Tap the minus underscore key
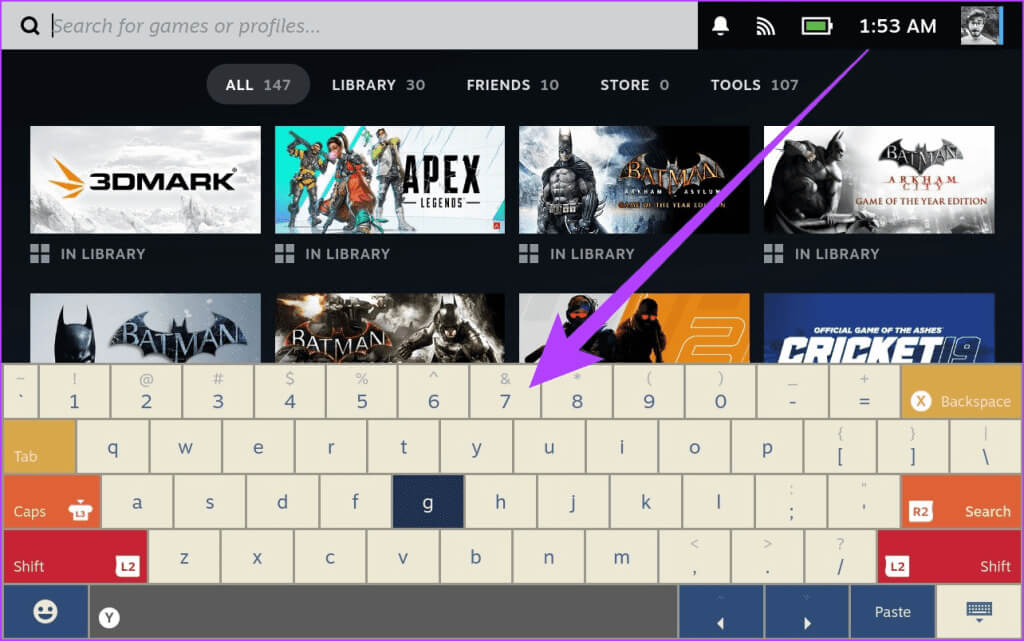 tap(792, 392)
